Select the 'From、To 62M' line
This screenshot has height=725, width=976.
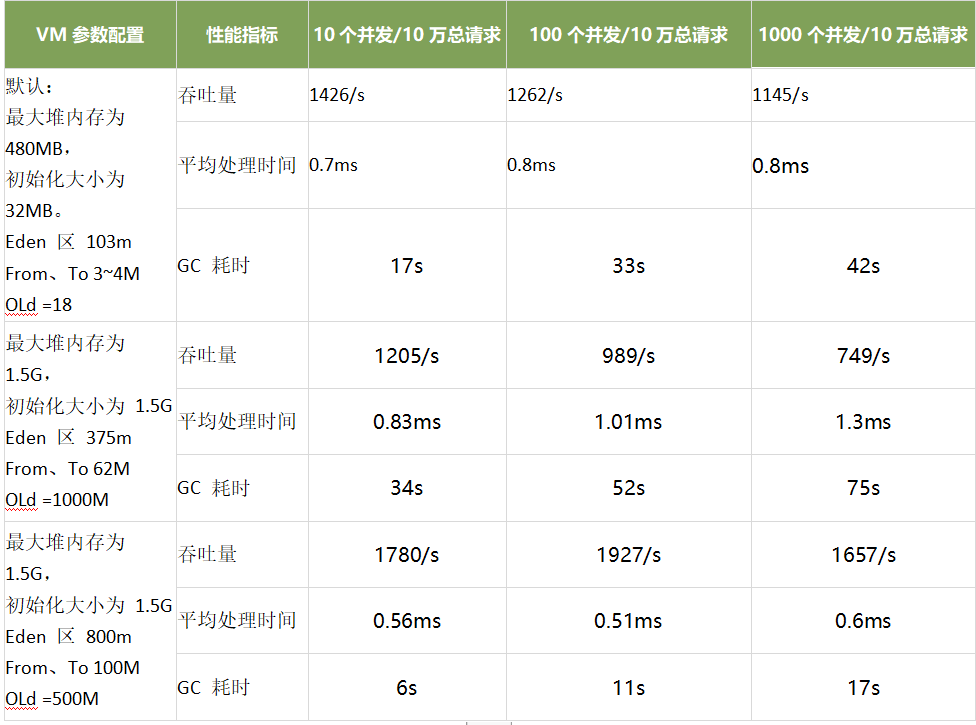68,469
